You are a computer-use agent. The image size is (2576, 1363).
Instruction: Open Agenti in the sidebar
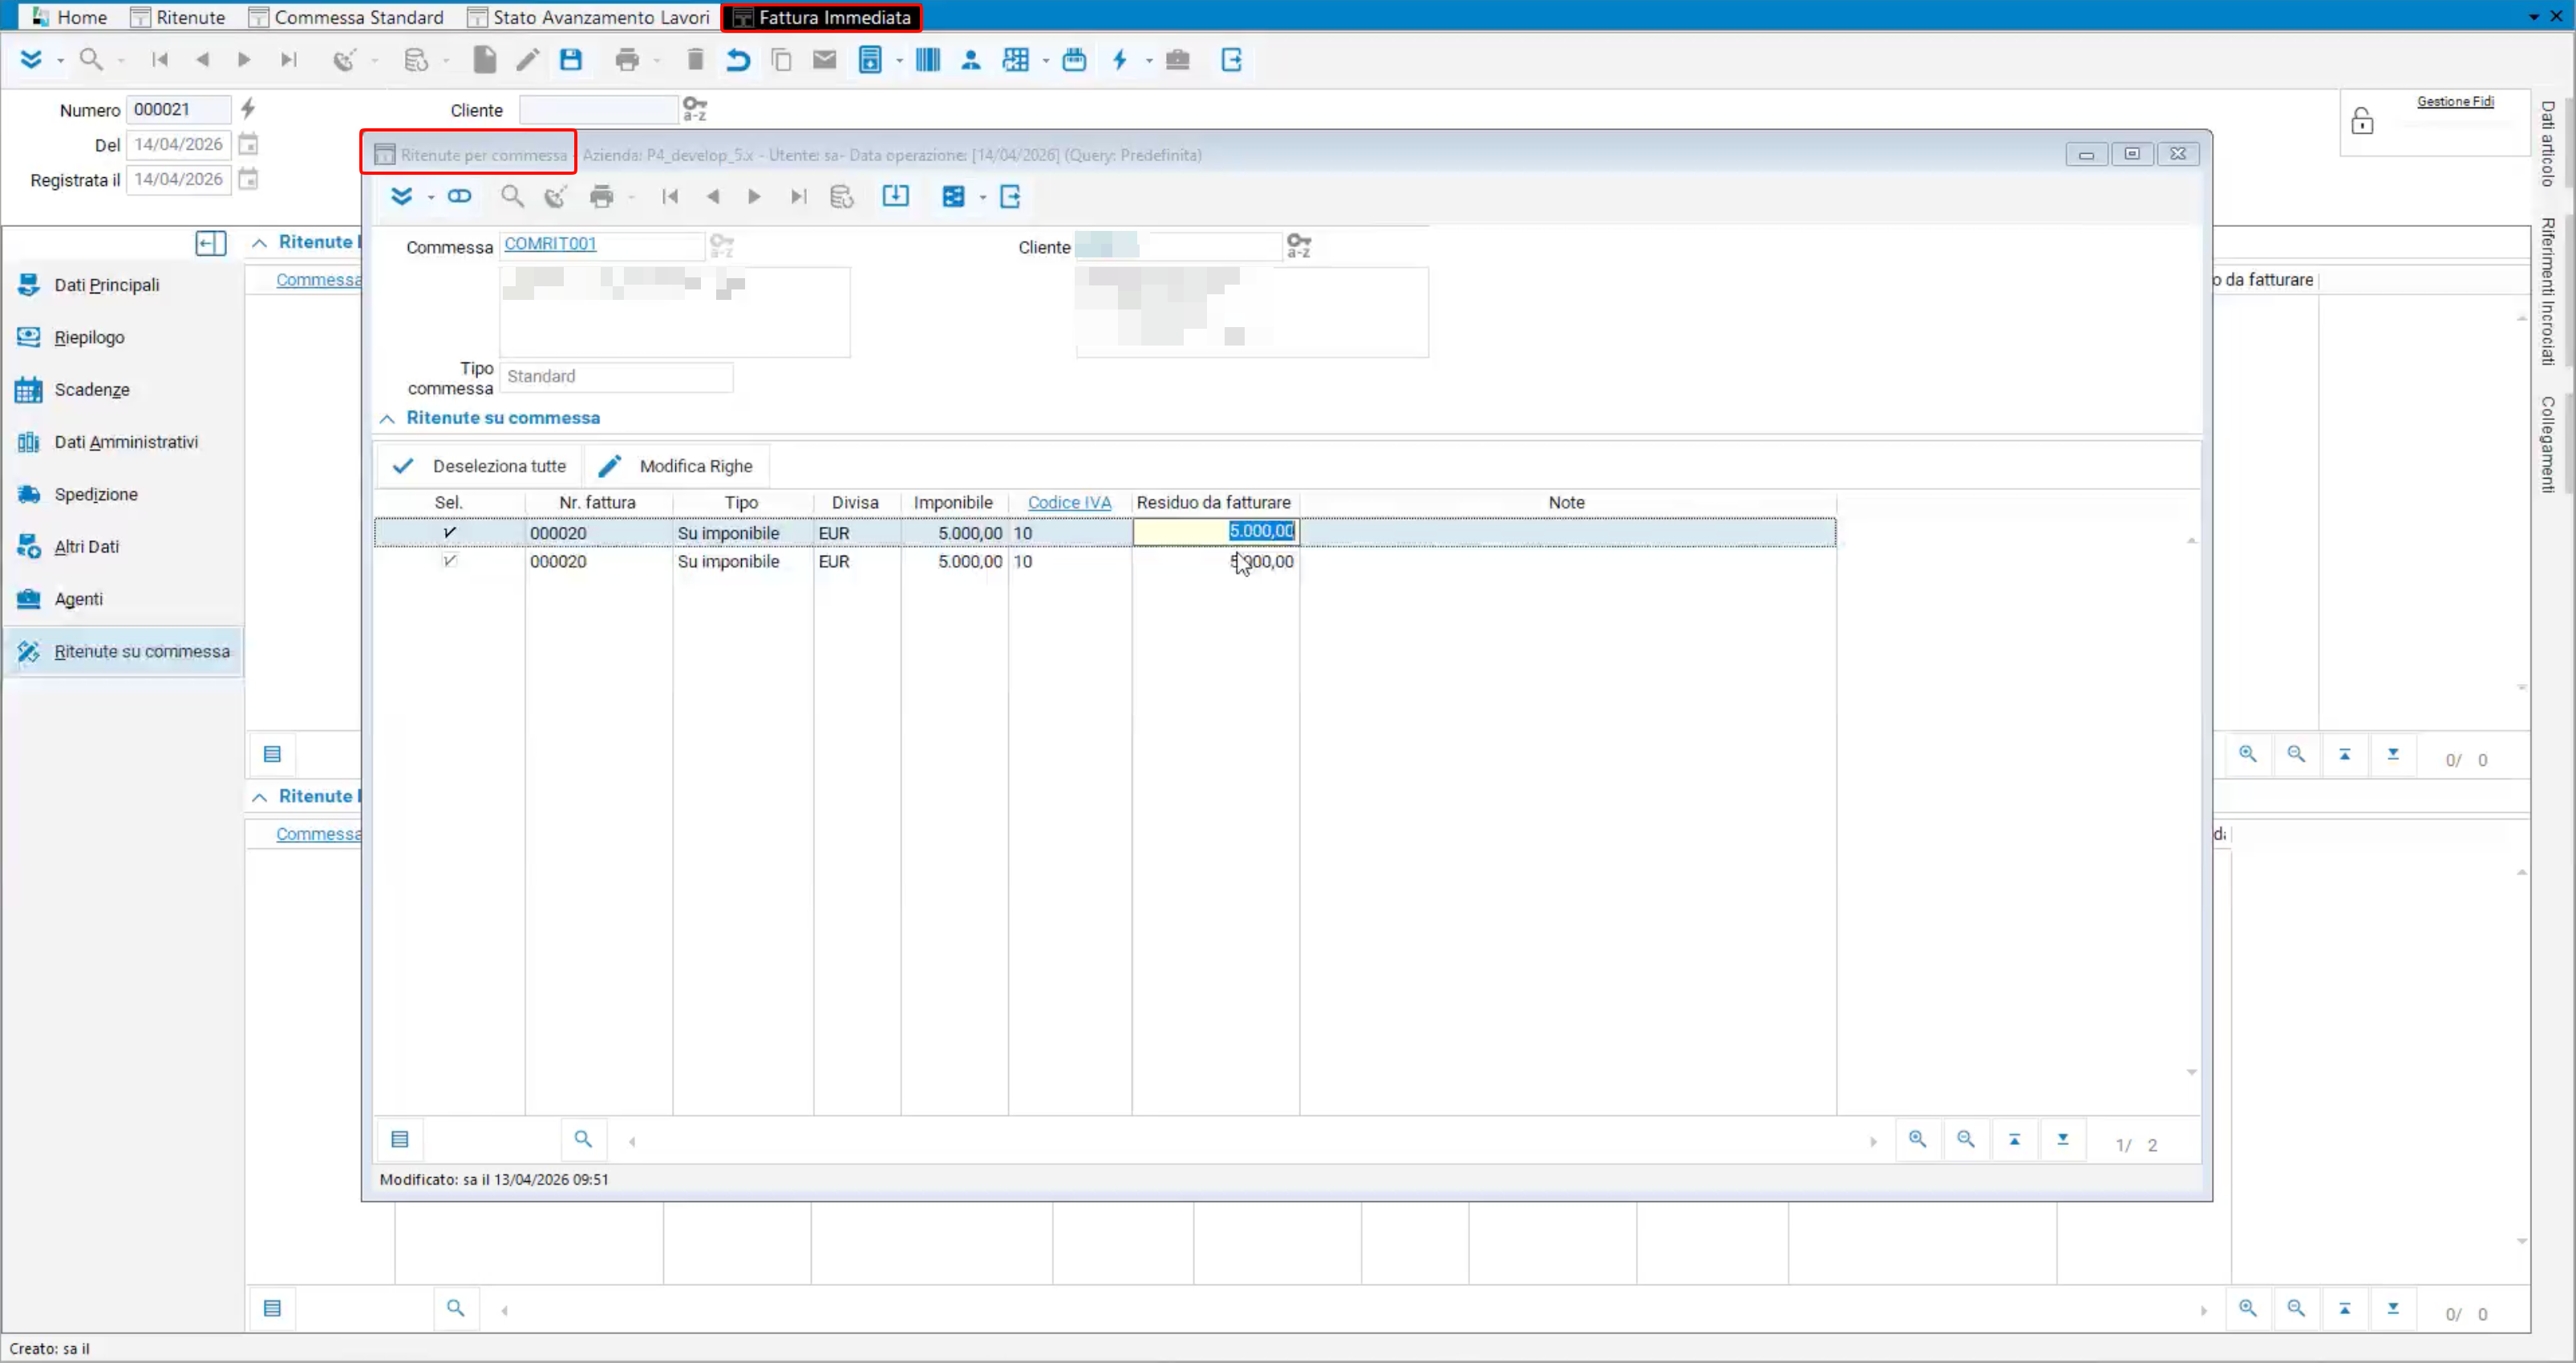pyautogui.click(x=78, y=599)
